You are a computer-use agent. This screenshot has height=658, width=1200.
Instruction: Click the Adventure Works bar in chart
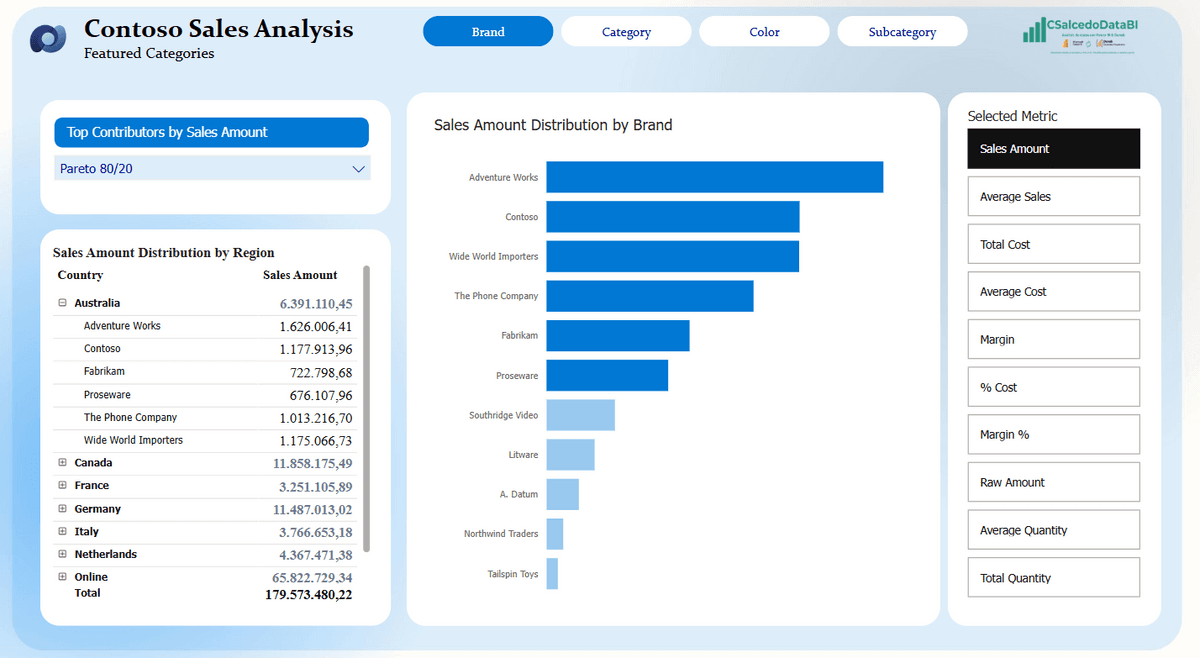(x=714, y=177)
